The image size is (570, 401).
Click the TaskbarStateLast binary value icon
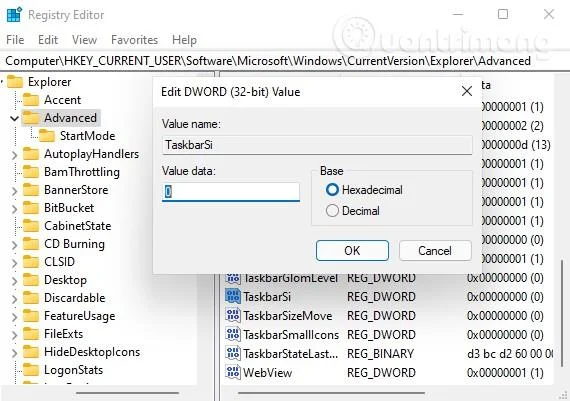pyautogui.click(x=233, y=353)
